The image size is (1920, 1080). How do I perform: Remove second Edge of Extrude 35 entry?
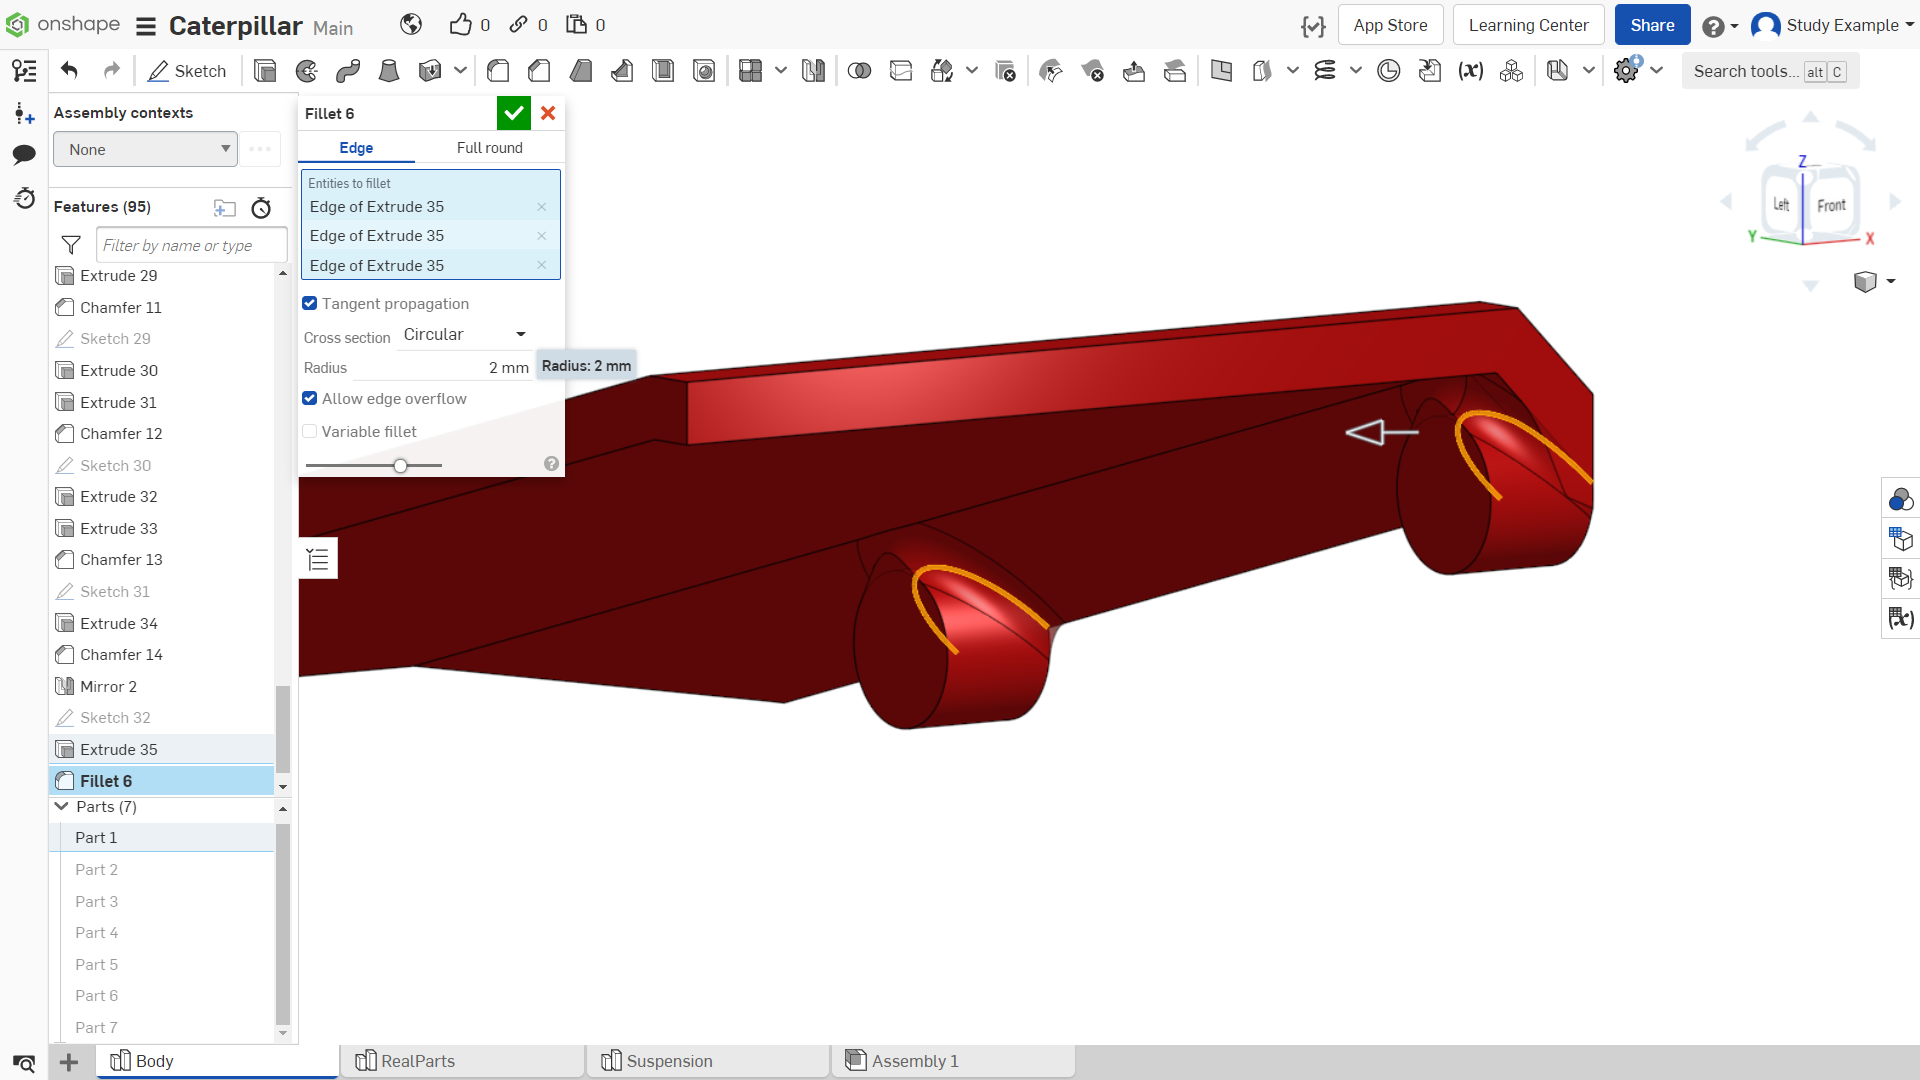pos(541,236)
